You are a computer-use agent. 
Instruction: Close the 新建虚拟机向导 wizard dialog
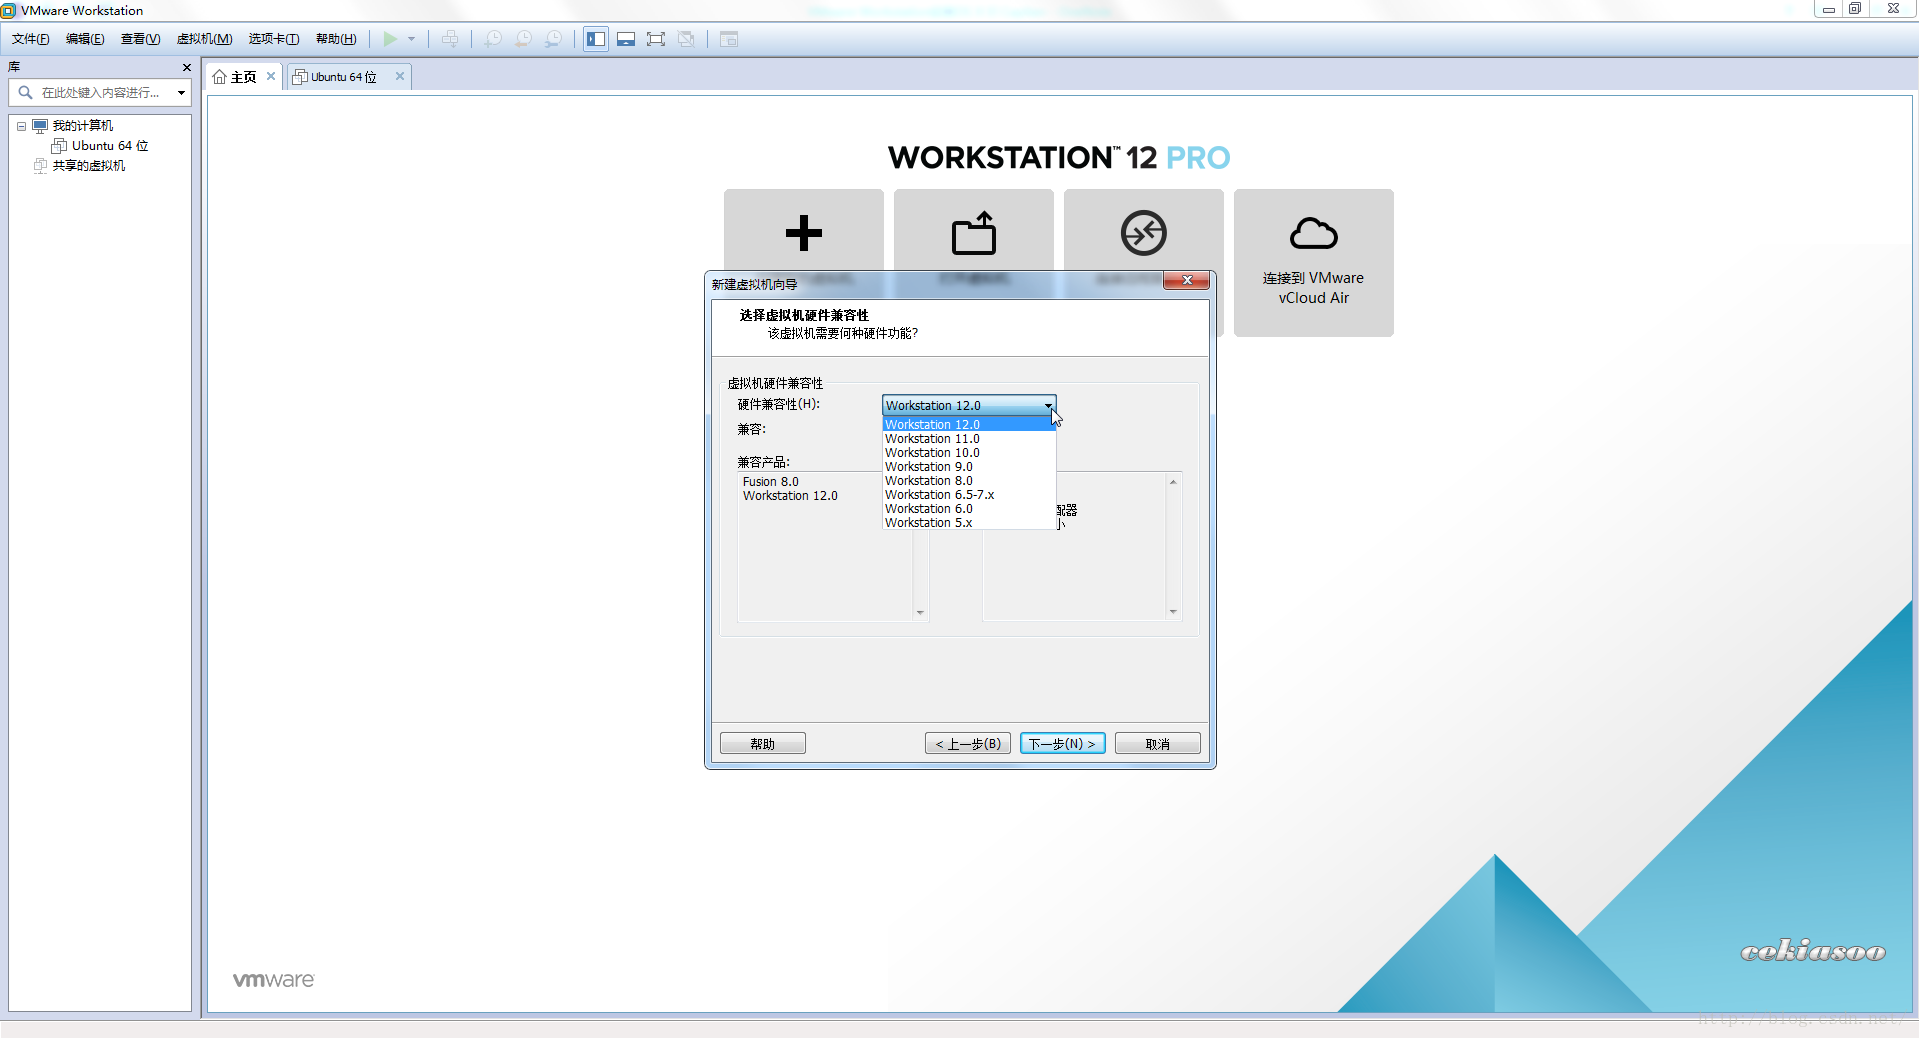click(1187, 280)
